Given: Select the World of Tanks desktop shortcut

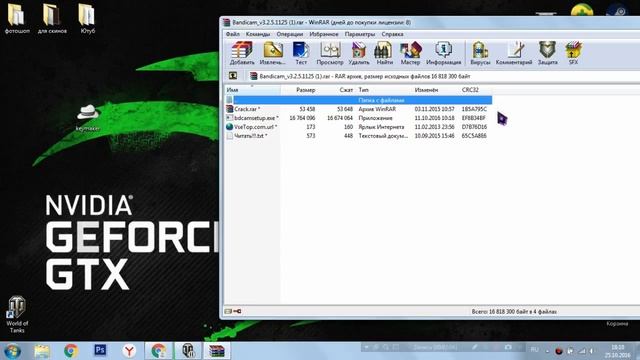Looking at the screenshot, I should click(x=17, y=314).
